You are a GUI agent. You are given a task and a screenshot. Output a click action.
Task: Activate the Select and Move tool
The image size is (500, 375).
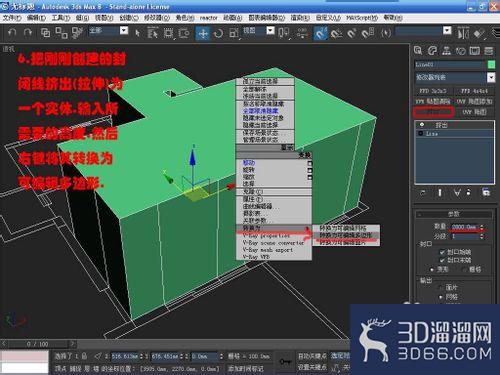click(x=203, y=33)
